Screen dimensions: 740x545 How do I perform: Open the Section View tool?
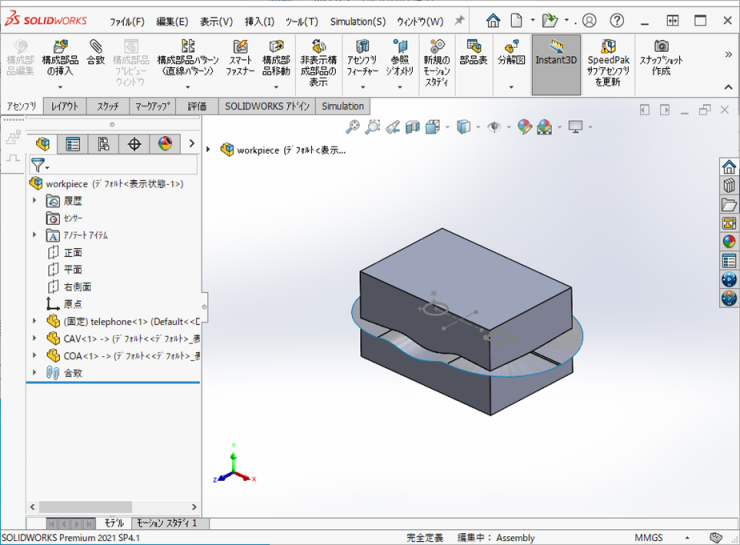413,127
